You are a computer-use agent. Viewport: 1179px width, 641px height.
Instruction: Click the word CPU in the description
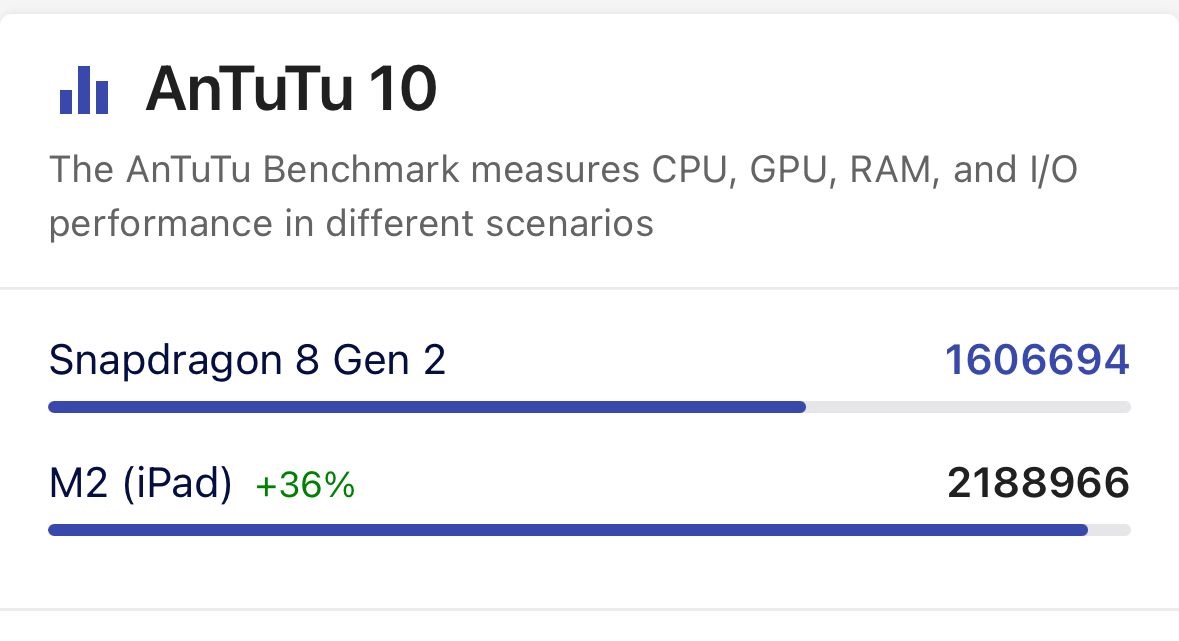[688, 170]
